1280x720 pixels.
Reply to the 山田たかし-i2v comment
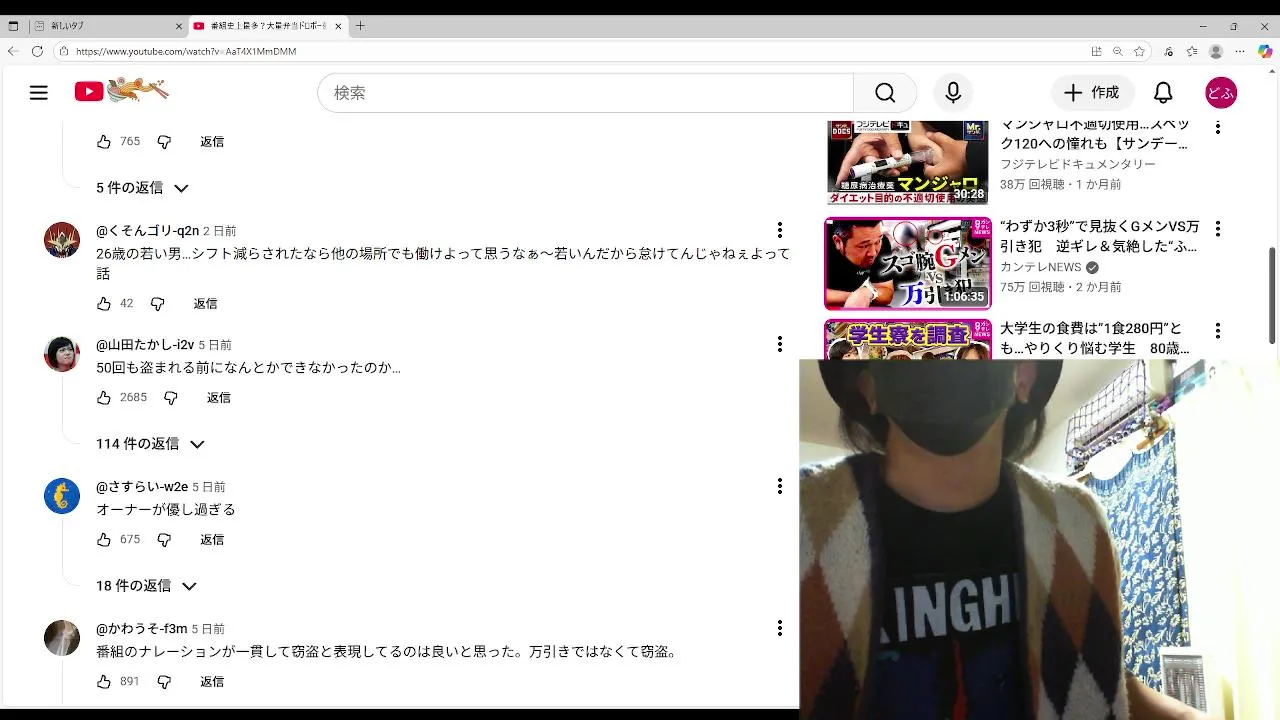(x=219, y=397)
